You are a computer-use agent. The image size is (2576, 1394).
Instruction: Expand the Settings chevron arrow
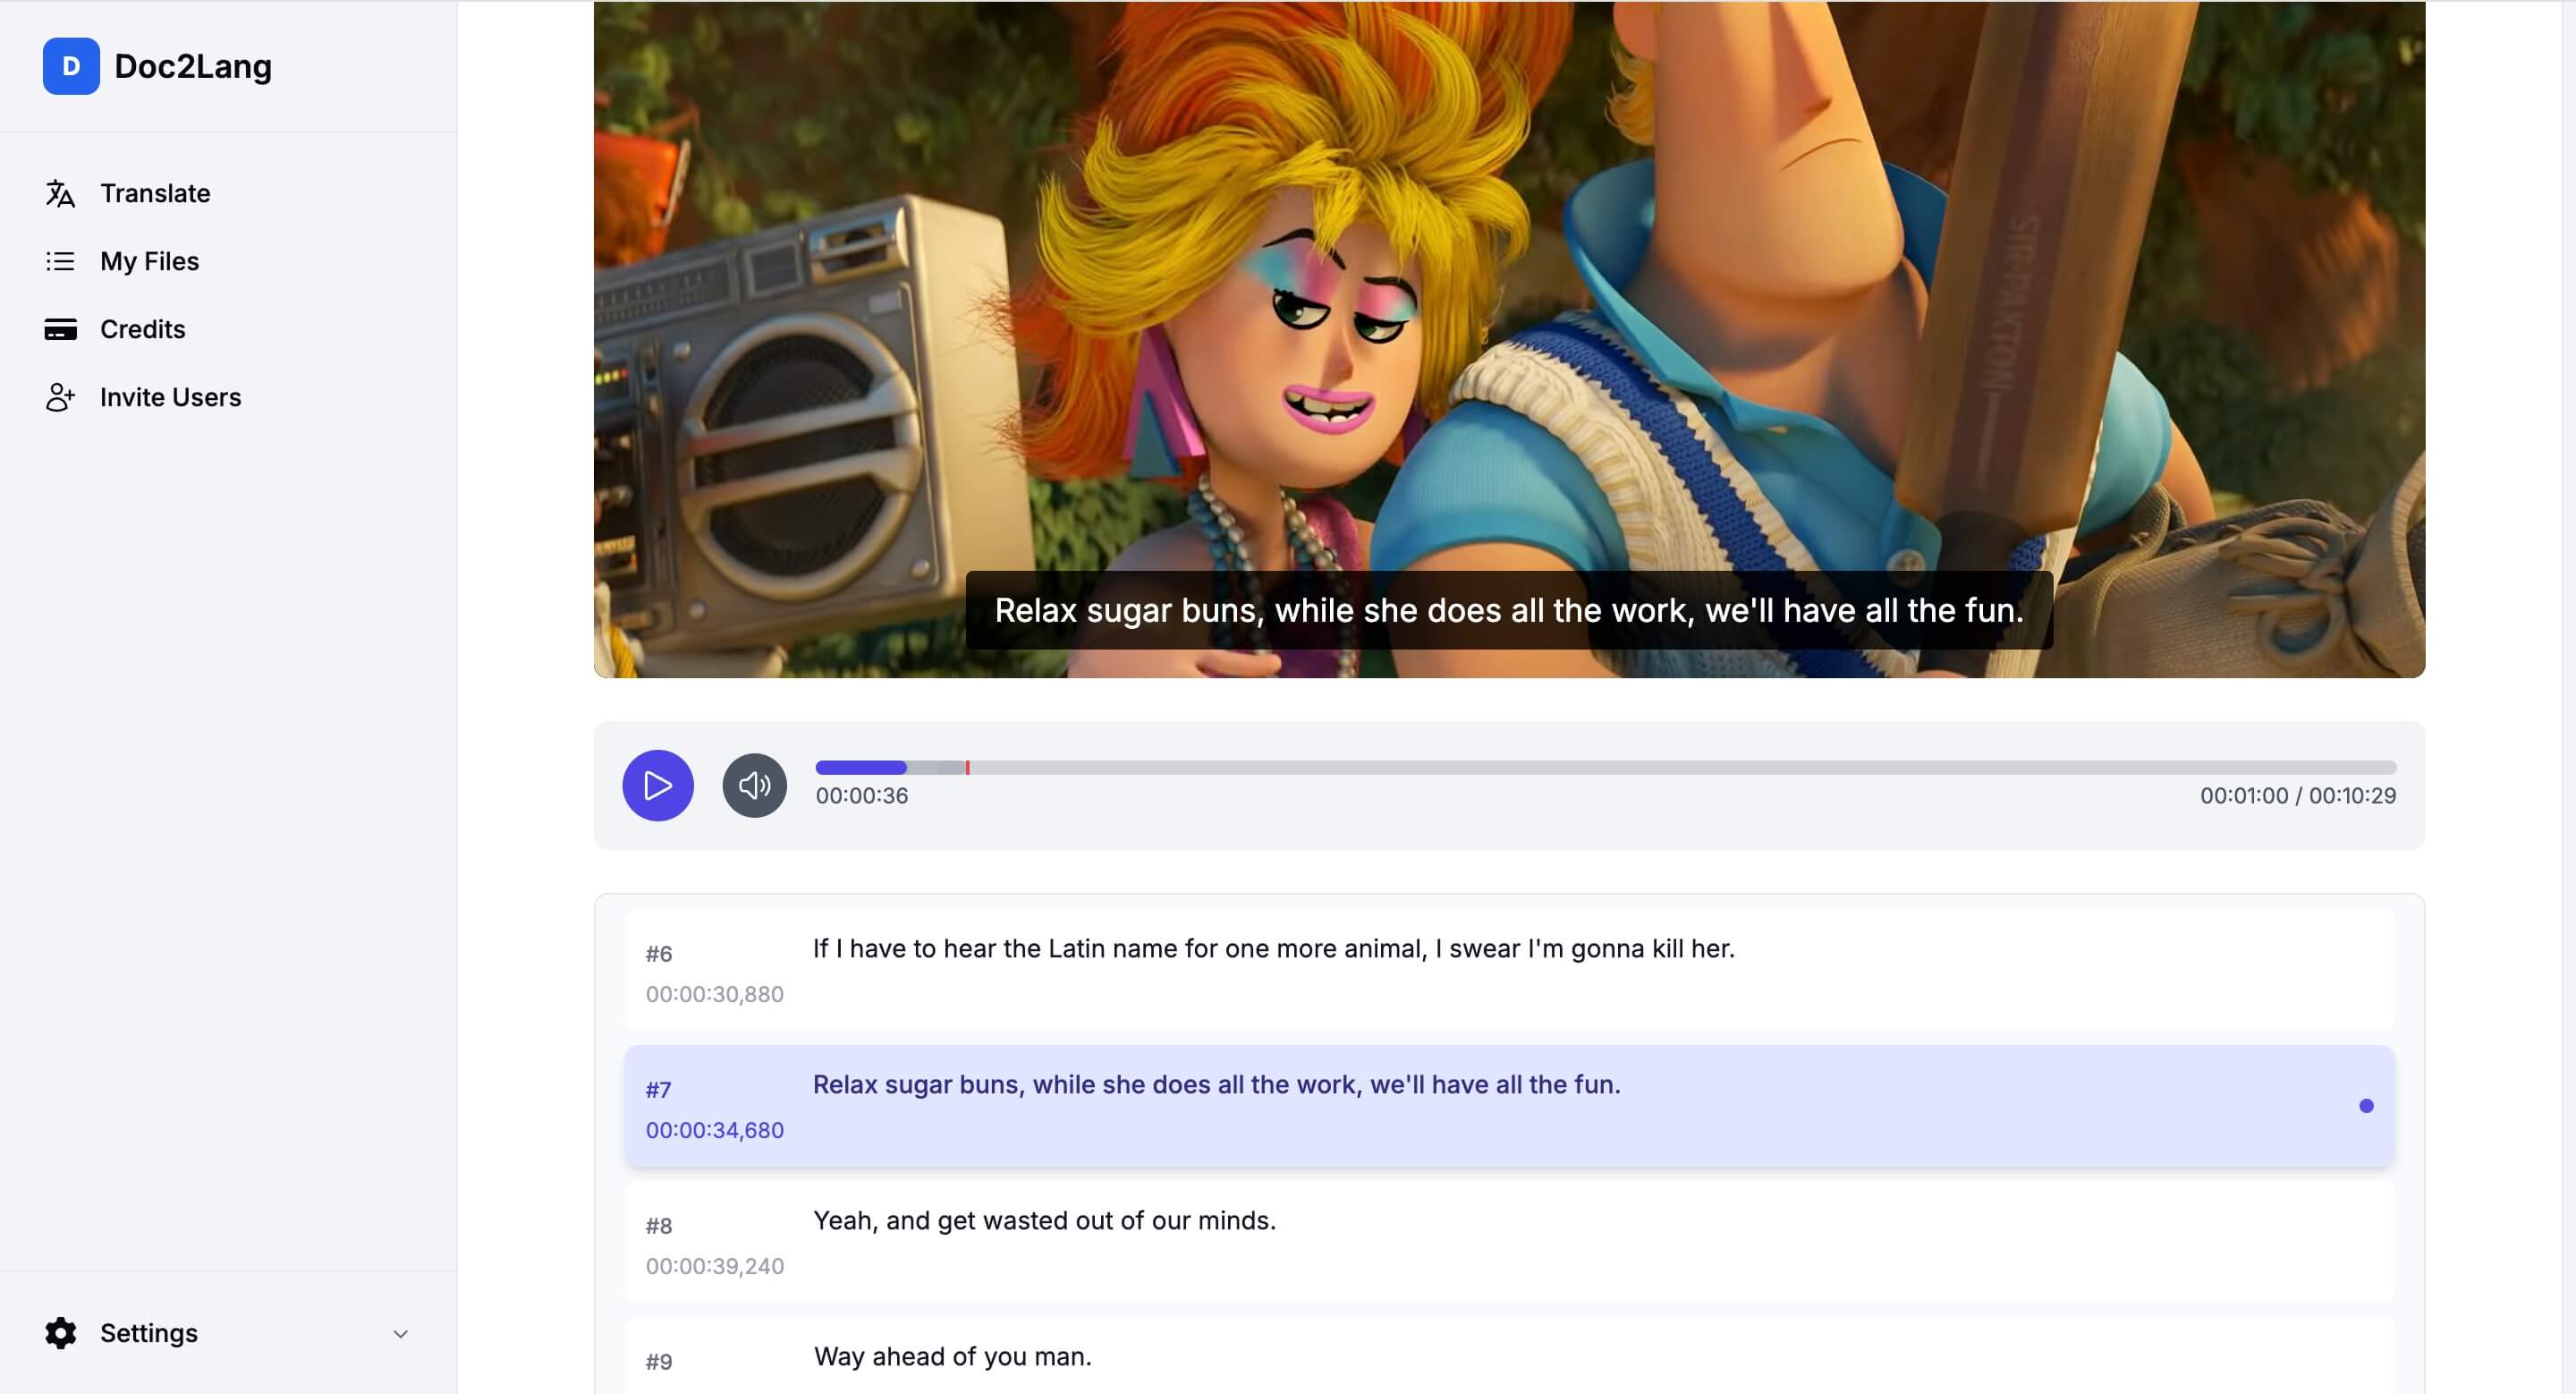[400, 1334]
